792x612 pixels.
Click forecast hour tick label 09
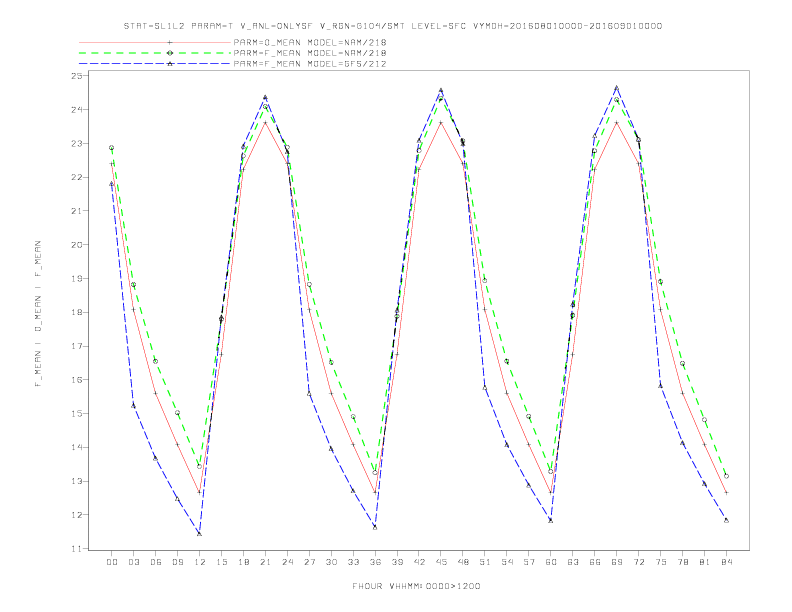click(177, 562)
